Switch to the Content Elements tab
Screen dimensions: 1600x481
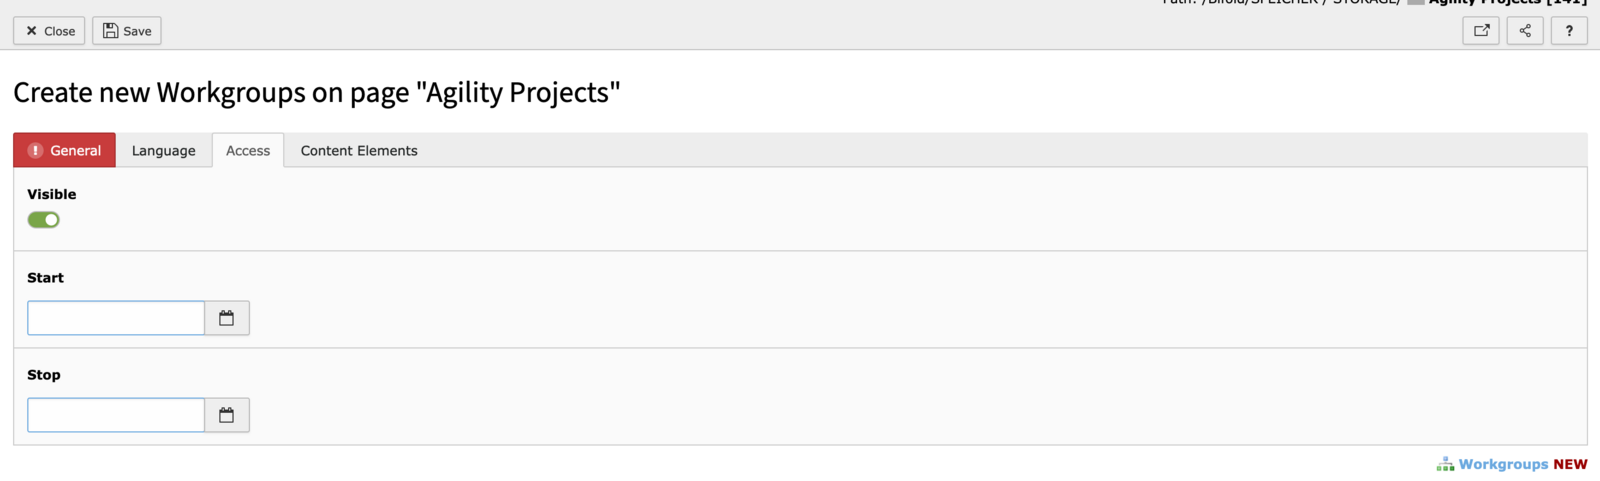pos(359,150)
